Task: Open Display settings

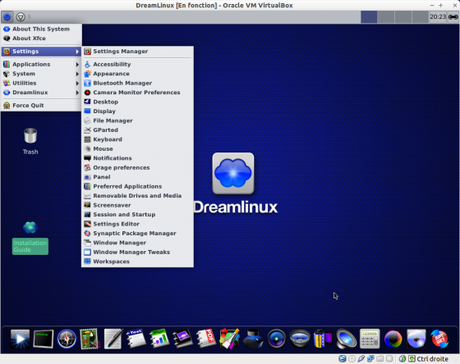Action: point(137,111)
